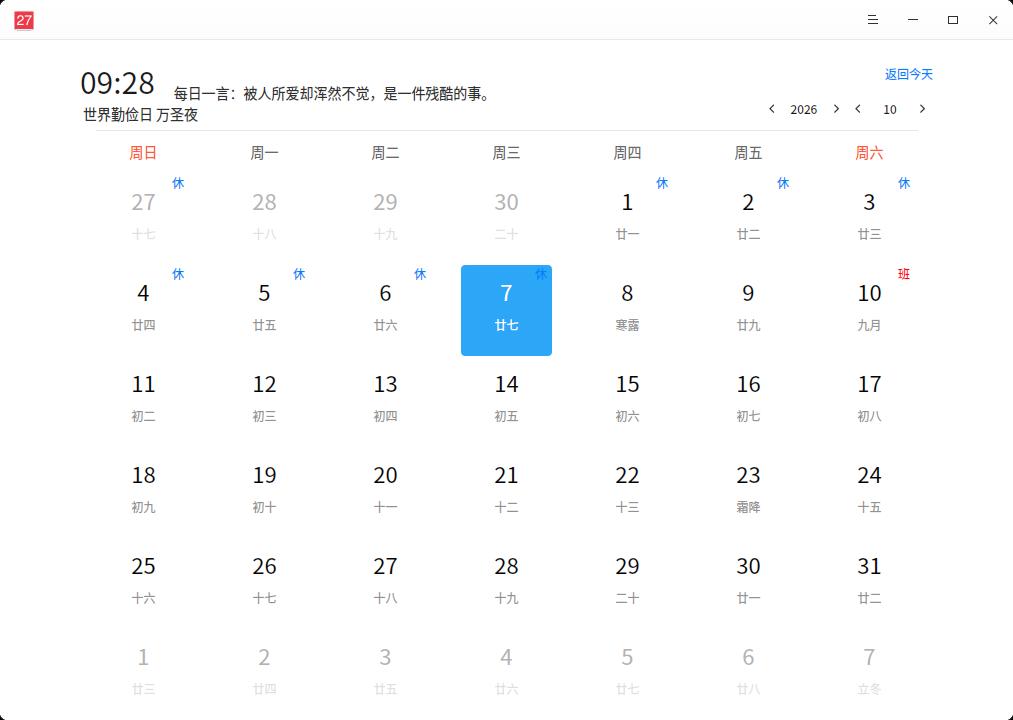Select October 31 with lunar 廿二
The image size is (1013, 720).
869,584
